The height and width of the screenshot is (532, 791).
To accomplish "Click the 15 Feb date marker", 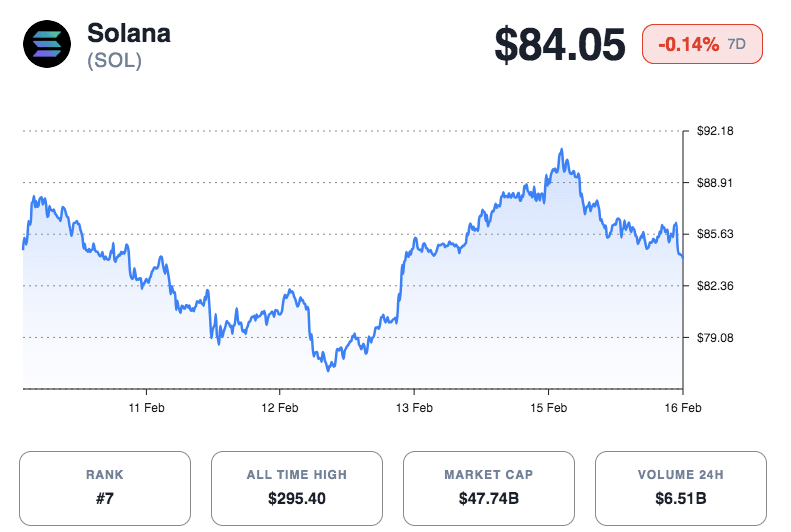I will (548, 408).
